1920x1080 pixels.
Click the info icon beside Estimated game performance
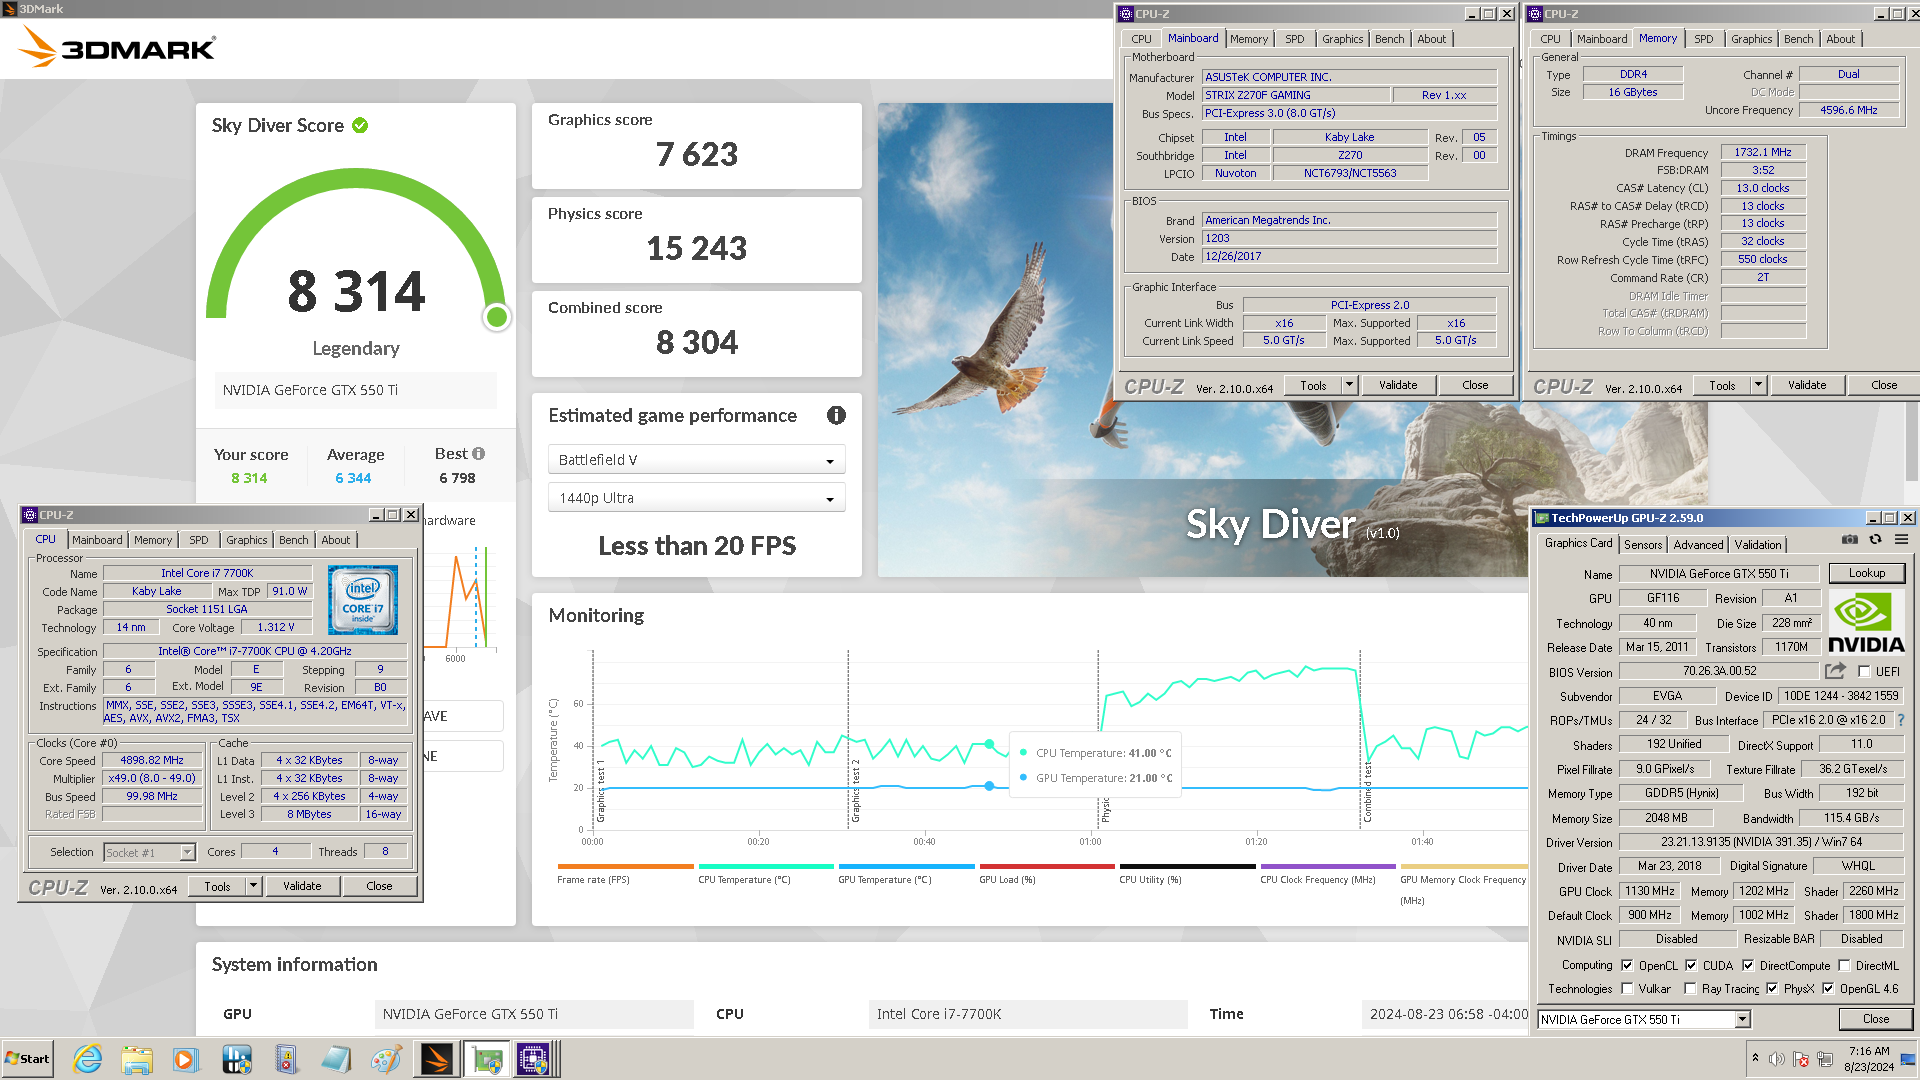click(x=837, y=415)
